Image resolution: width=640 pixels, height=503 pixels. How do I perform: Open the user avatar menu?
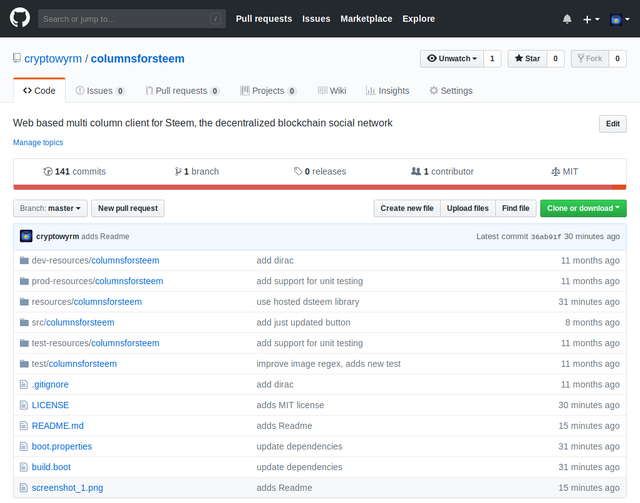pyautogui.click(x=620, y=19)
